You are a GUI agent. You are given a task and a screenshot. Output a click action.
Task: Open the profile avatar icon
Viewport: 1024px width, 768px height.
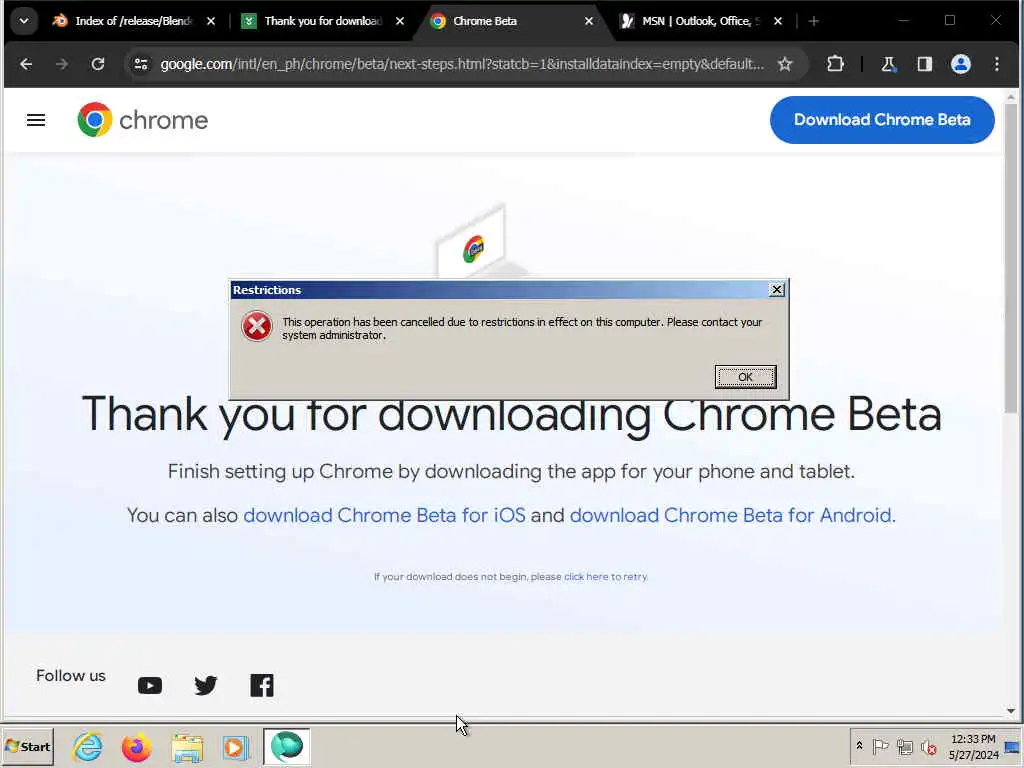pos(961,64)
